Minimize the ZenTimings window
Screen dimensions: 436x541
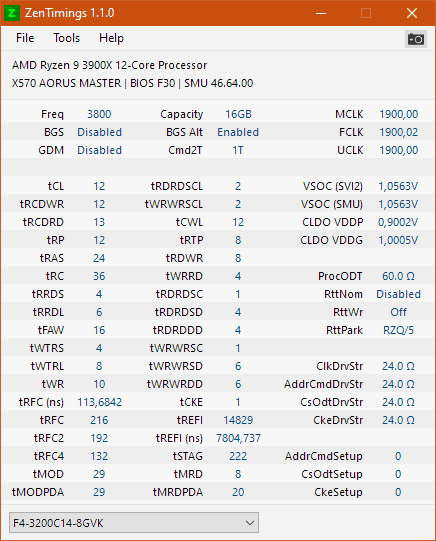321,13
